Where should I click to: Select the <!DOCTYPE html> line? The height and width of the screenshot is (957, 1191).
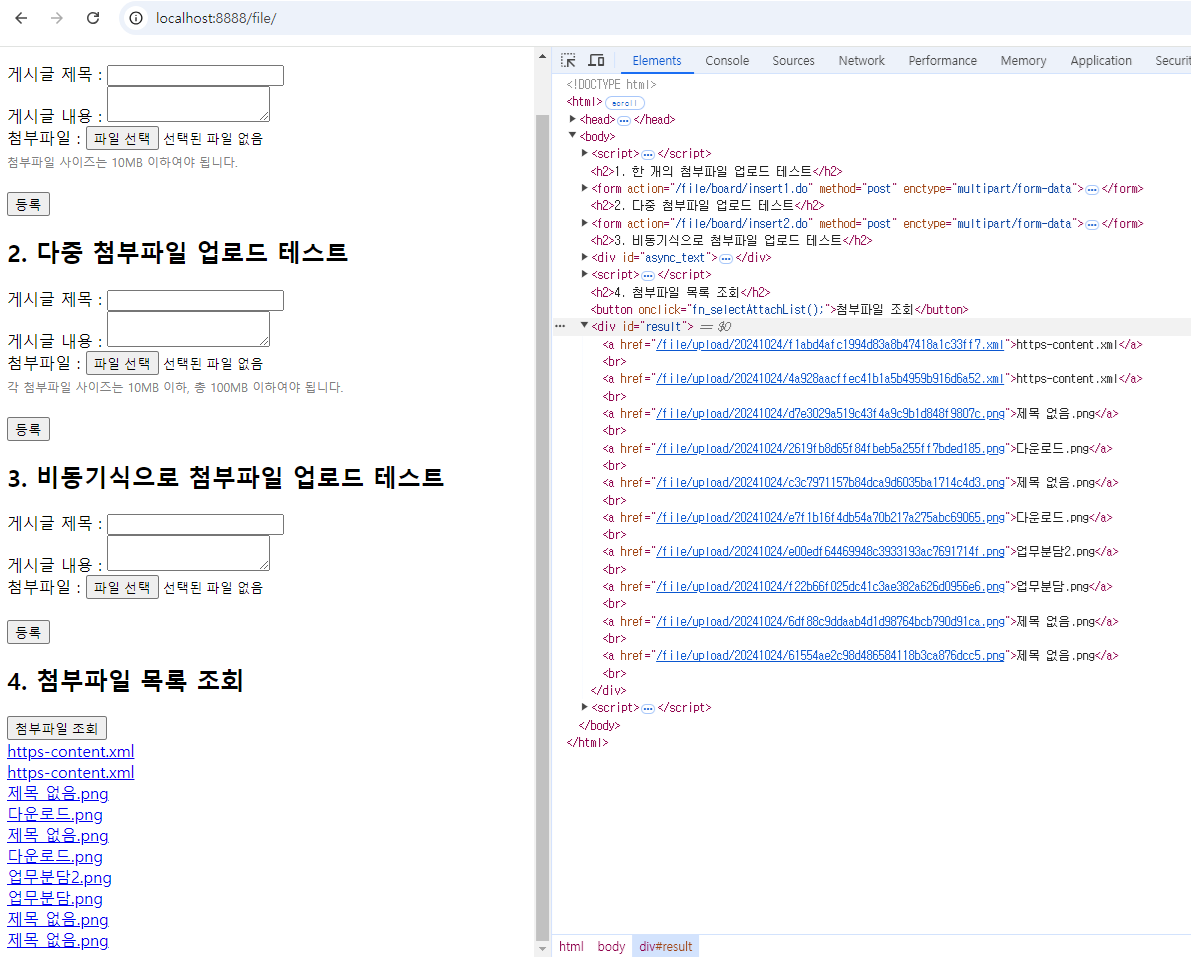(x=611, y=84)
